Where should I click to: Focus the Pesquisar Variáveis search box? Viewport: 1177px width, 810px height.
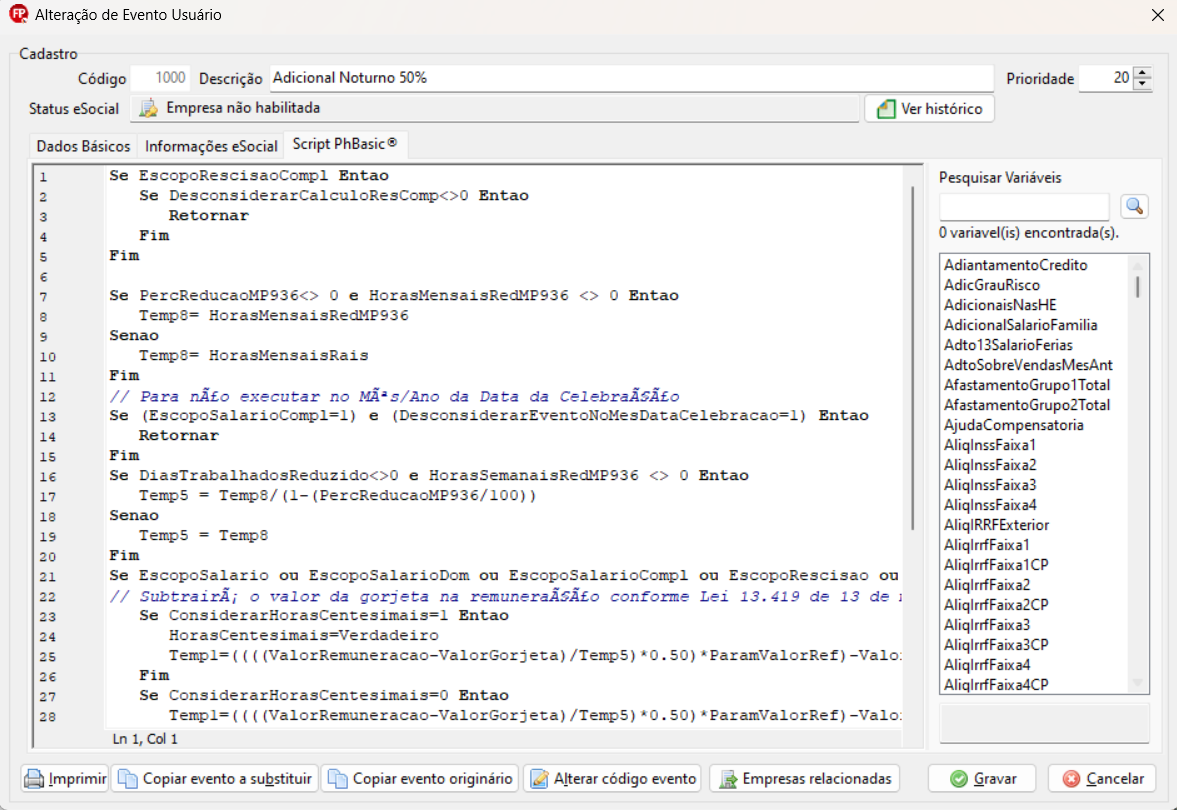click(x=1024, y=206)
